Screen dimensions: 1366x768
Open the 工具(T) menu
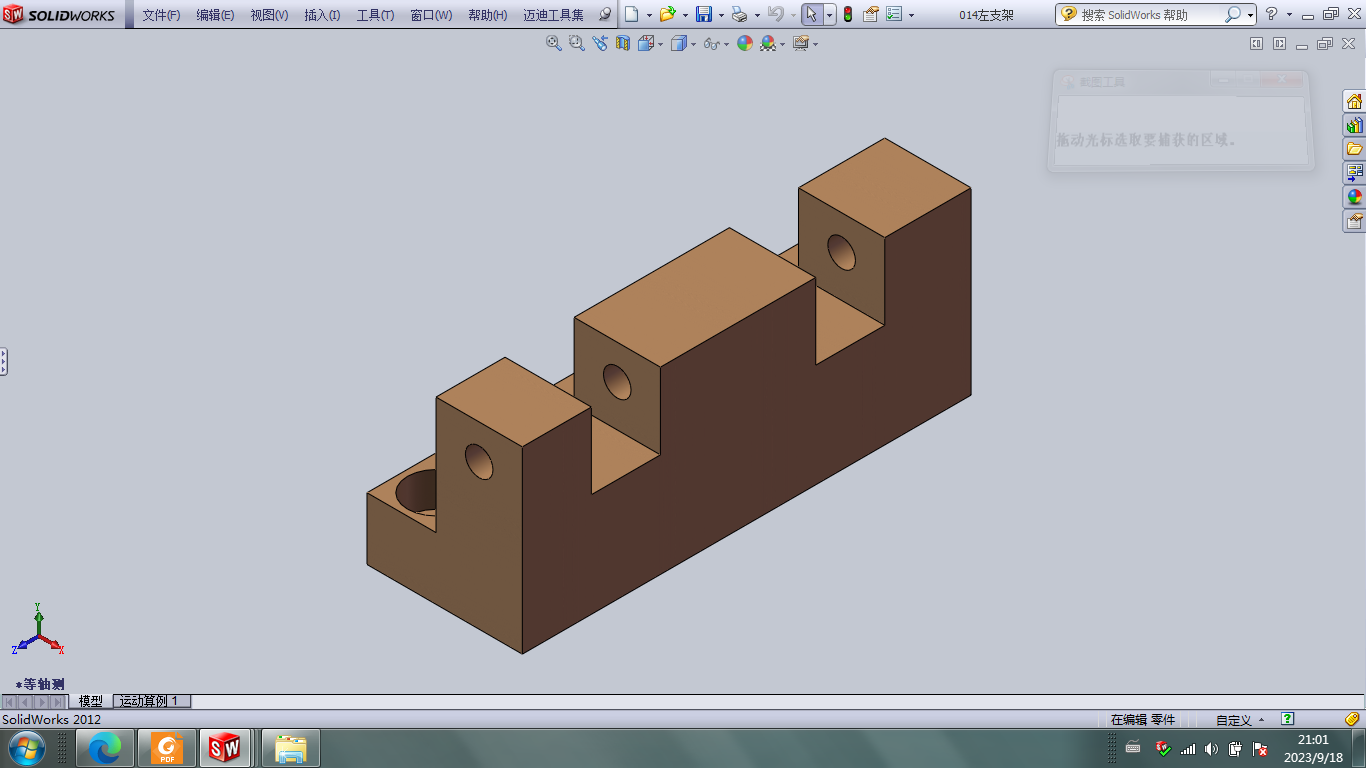tap(375, 15)
